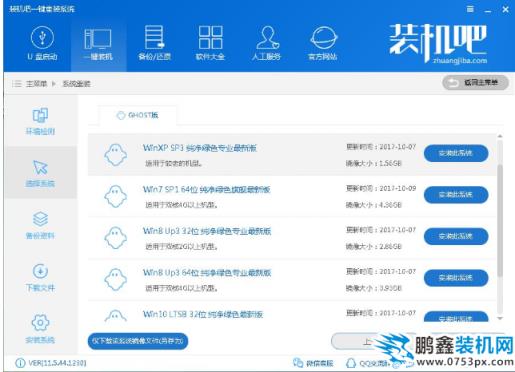This screenshot has height=372, width=515.
Task: Install Win7 SP1 64位 system button
Action: [456, 195]
